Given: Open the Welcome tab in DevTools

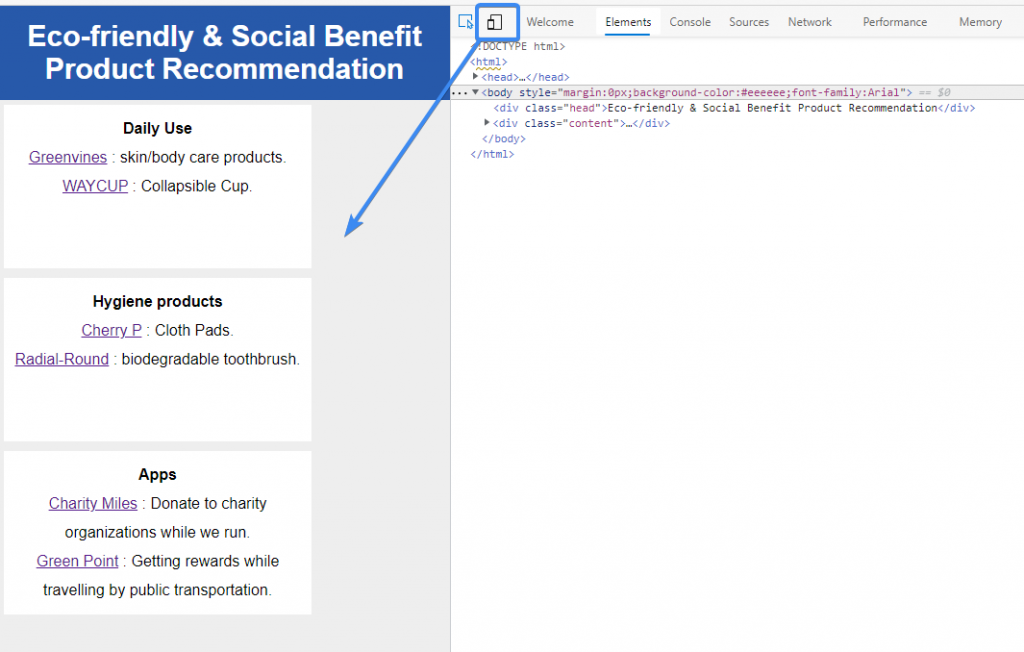Looking at the screenshot, I should tap(550, 22).
